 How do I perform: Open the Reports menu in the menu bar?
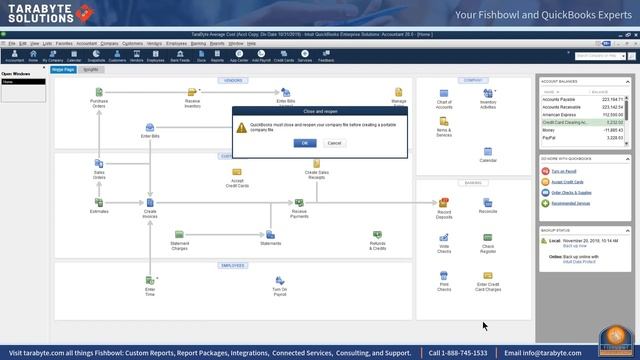pyautogui.click(x=217, y=43)
